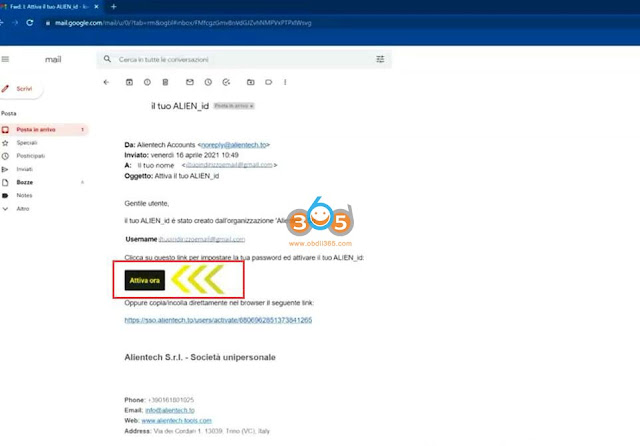Image resolution: width=640 pixels, height=446 pixels.
Task: Open Posticipati snoozed folder
Action: tap(31, 156)
